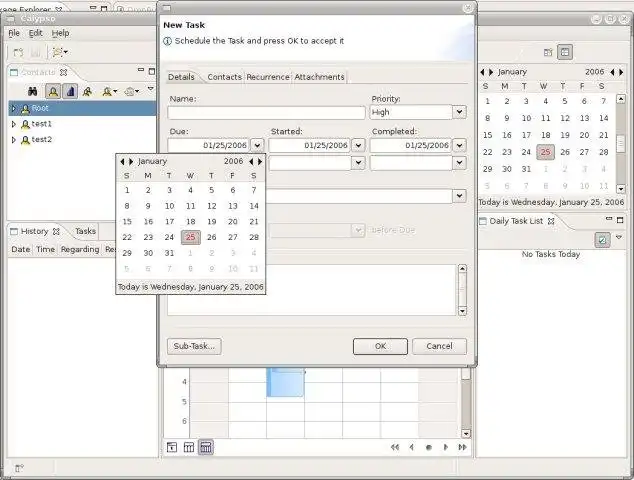Select day 25 in popup calendar

[x=190, y=237]
